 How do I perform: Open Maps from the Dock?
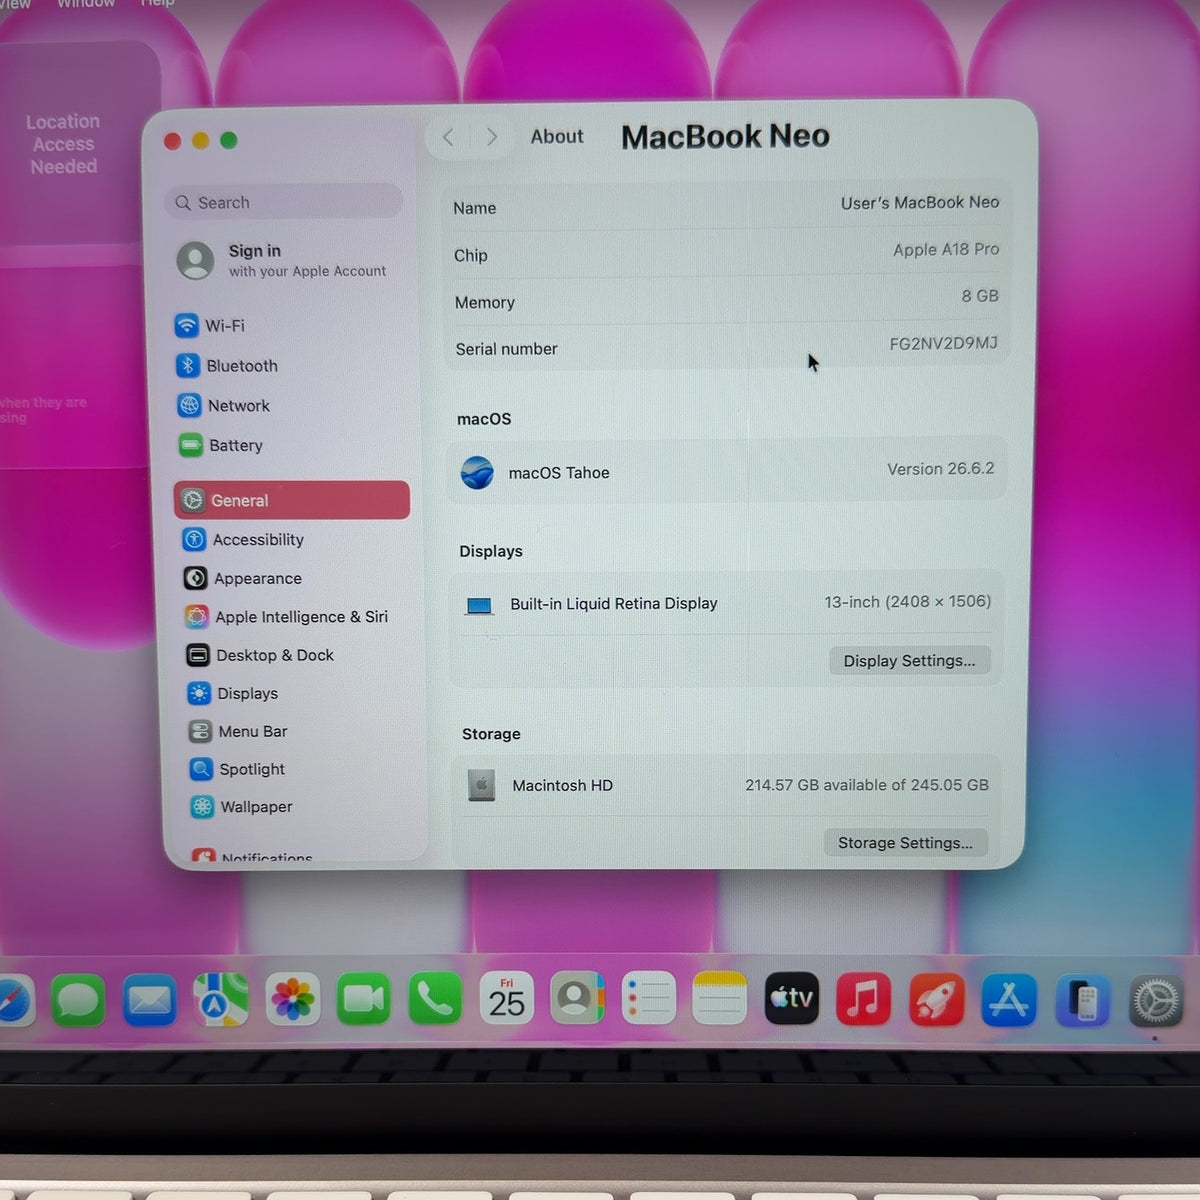(221, 999)
